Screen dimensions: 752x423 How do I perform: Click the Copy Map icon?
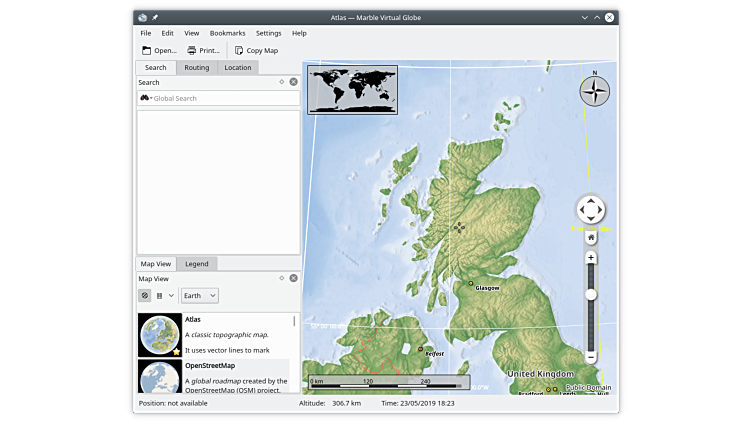tap(239, 50)
